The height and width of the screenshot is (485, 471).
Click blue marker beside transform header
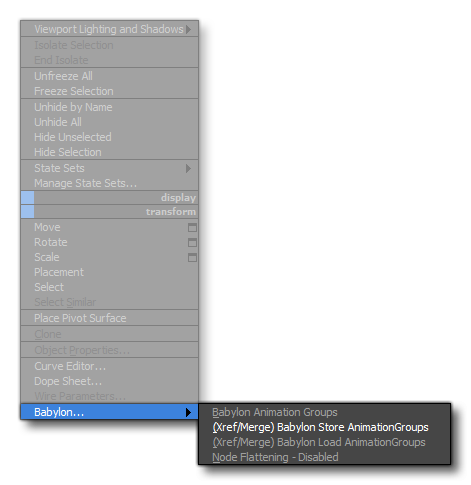(28, 212)
